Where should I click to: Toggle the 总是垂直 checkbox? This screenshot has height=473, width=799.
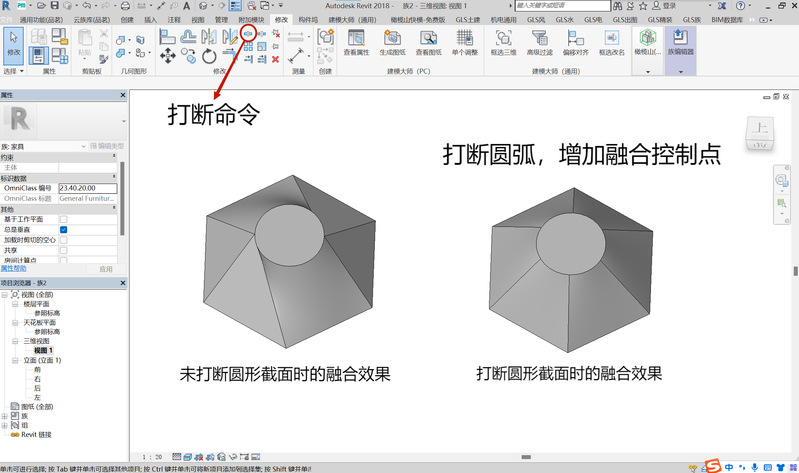[x=64, y=230]
